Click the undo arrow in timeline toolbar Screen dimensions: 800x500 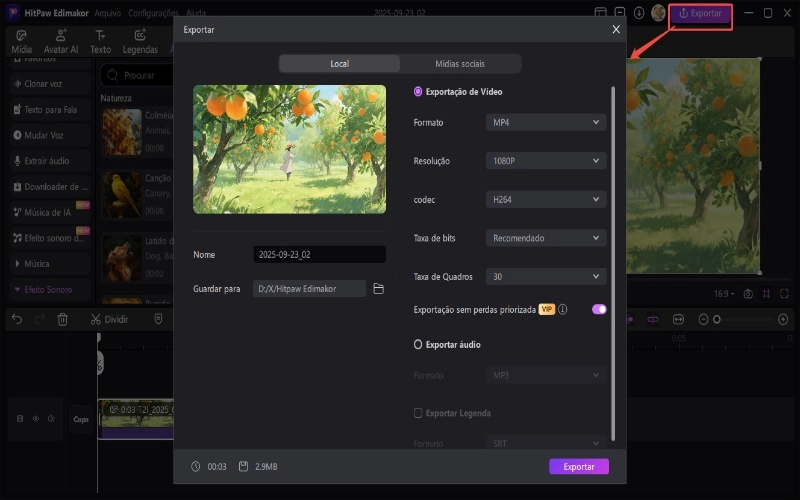point(17,319)
